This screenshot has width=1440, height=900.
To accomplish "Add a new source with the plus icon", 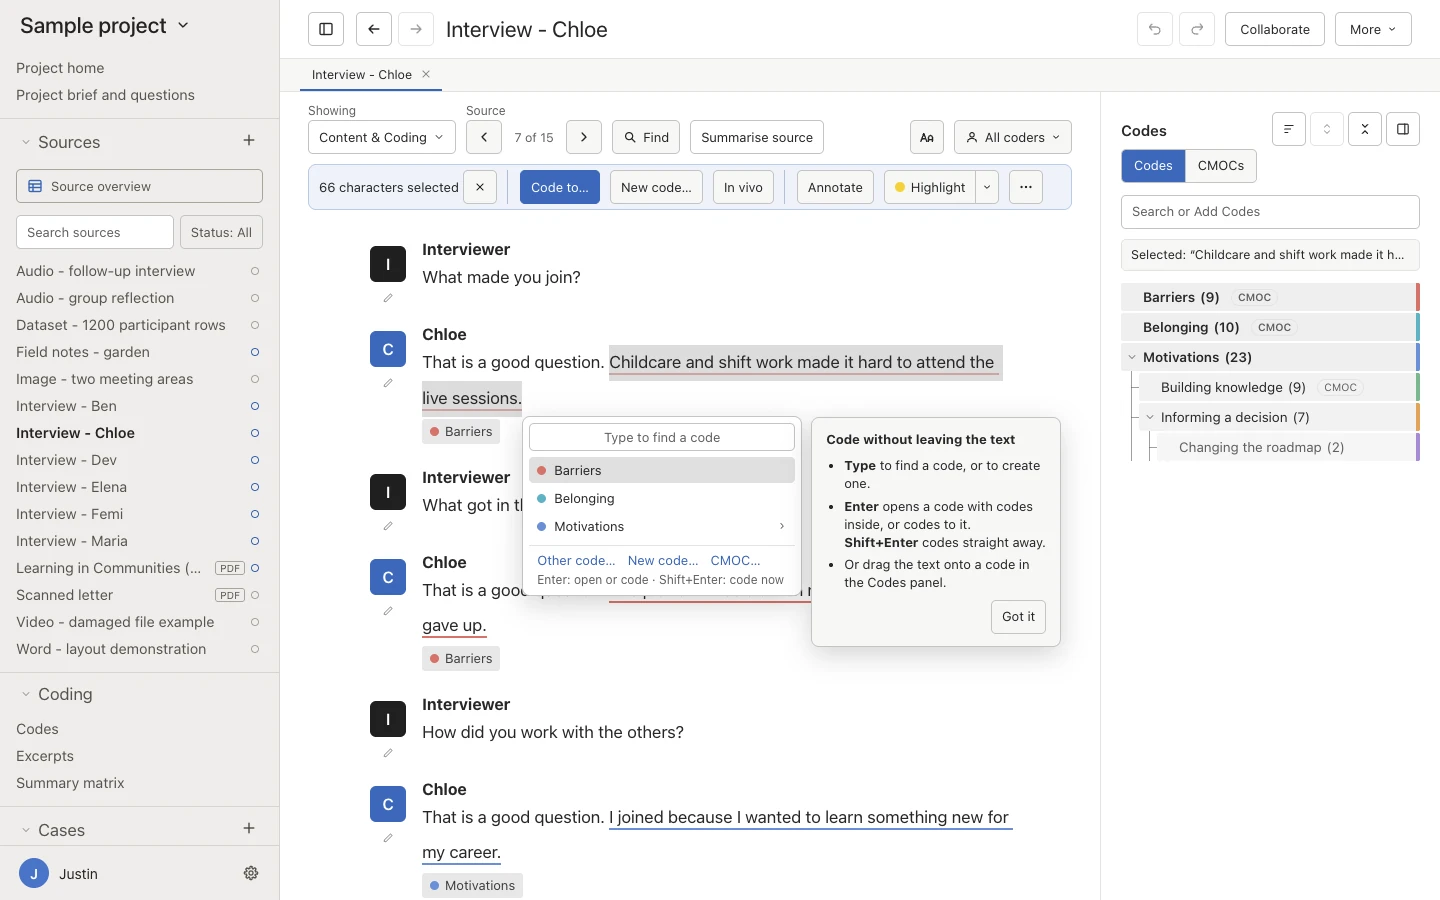I will point(249,141).
